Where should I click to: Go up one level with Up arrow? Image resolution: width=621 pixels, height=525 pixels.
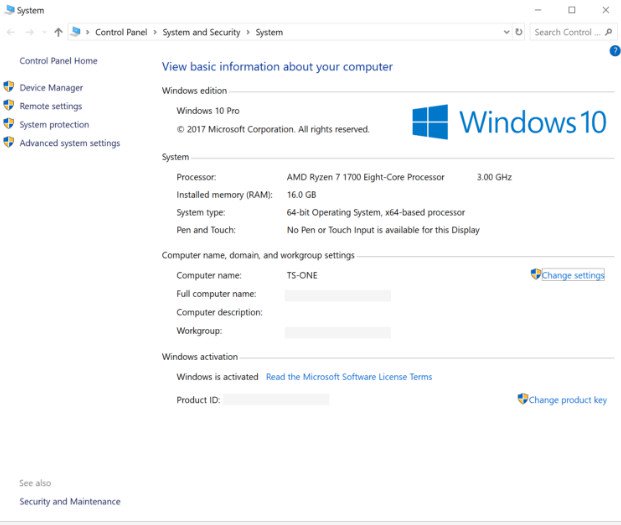[x=58, y=32]
